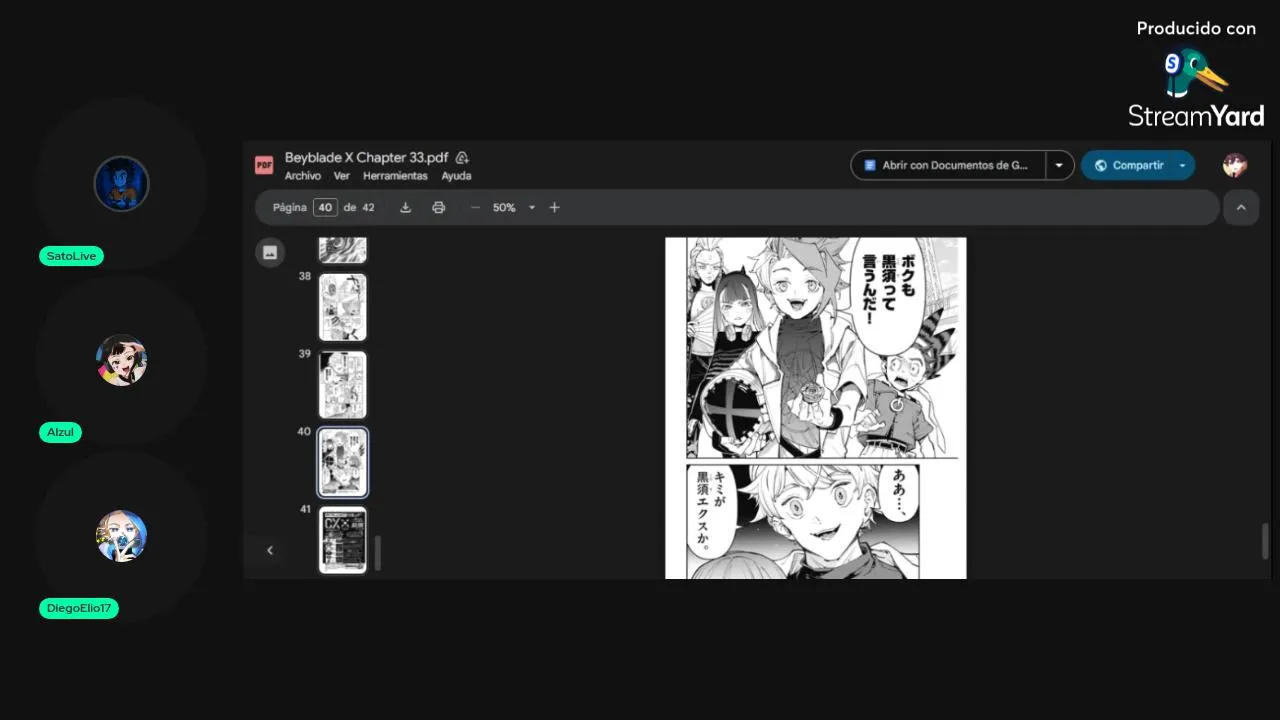
Task: Zoom in with the plus icon
Action: [x=554, y=207]
